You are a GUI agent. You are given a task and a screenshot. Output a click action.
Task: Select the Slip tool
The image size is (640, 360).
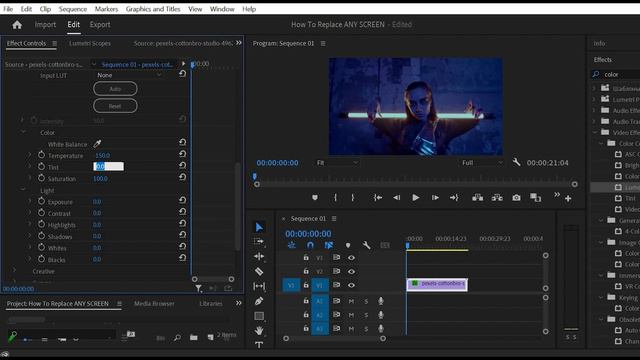pyautogui.click(x=259, y=286)
